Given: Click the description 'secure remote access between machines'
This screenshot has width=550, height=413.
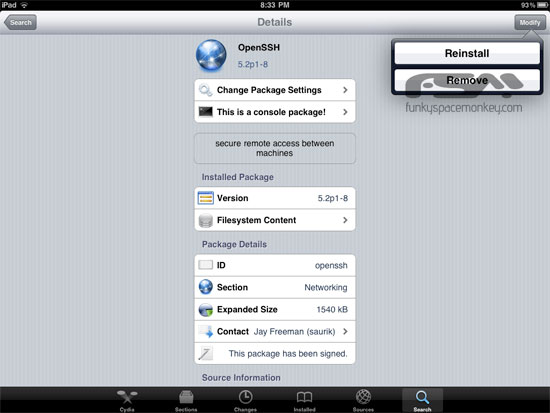Looking at the screenshot, I should pos(275,148).
